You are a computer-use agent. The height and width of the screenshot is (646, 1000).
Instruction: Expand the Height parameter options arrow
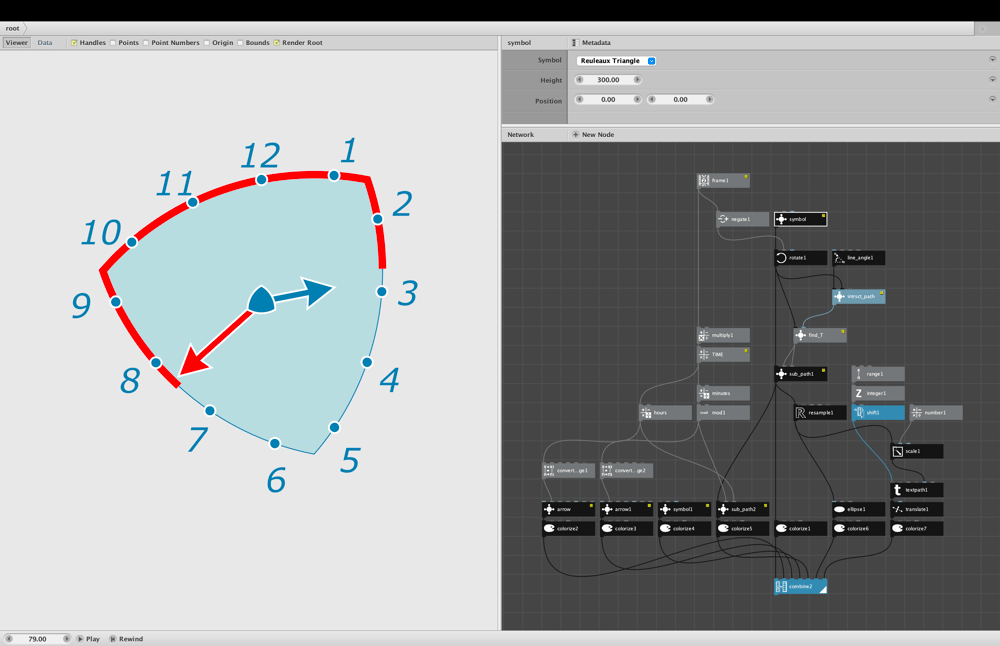[992, 80]
